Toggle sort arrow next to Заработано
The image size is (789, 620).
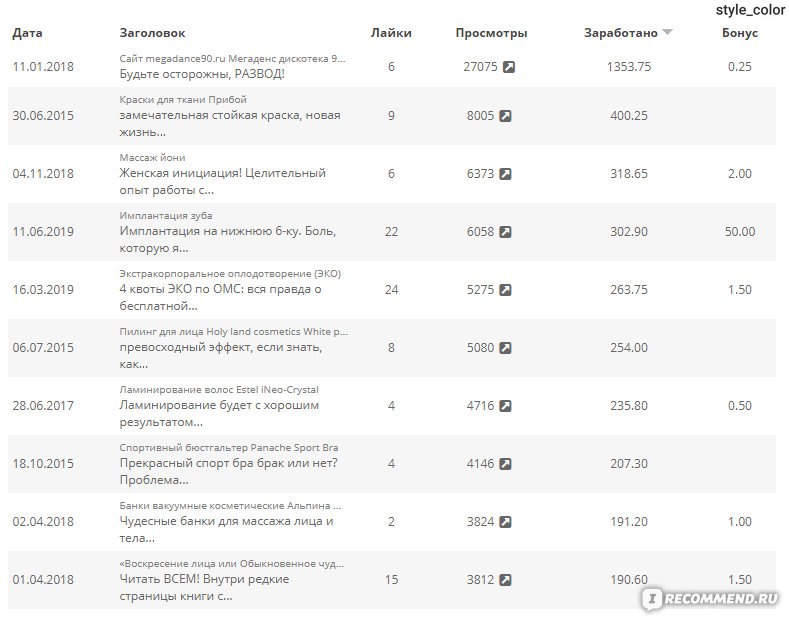(667, 32)
